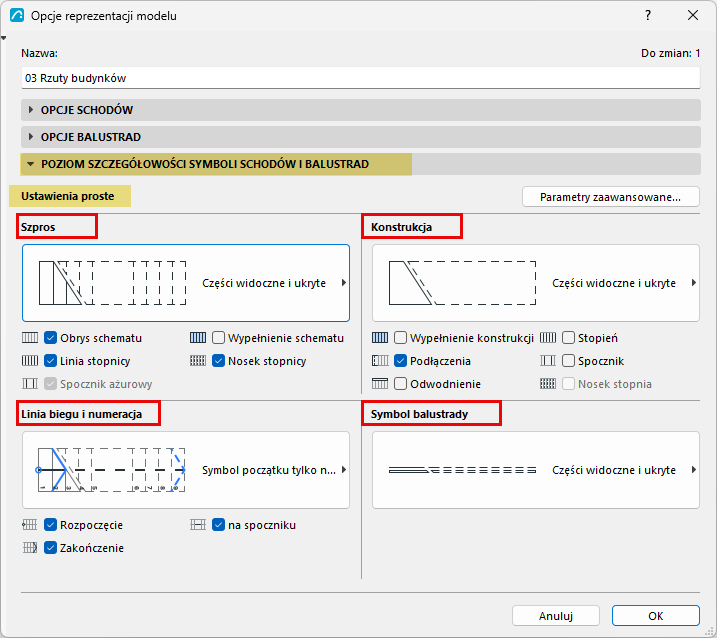This screenshot has height=638, width=717.
Task: Click the Anuluj button
Action: pyautogui.click(x=556, y=616)
